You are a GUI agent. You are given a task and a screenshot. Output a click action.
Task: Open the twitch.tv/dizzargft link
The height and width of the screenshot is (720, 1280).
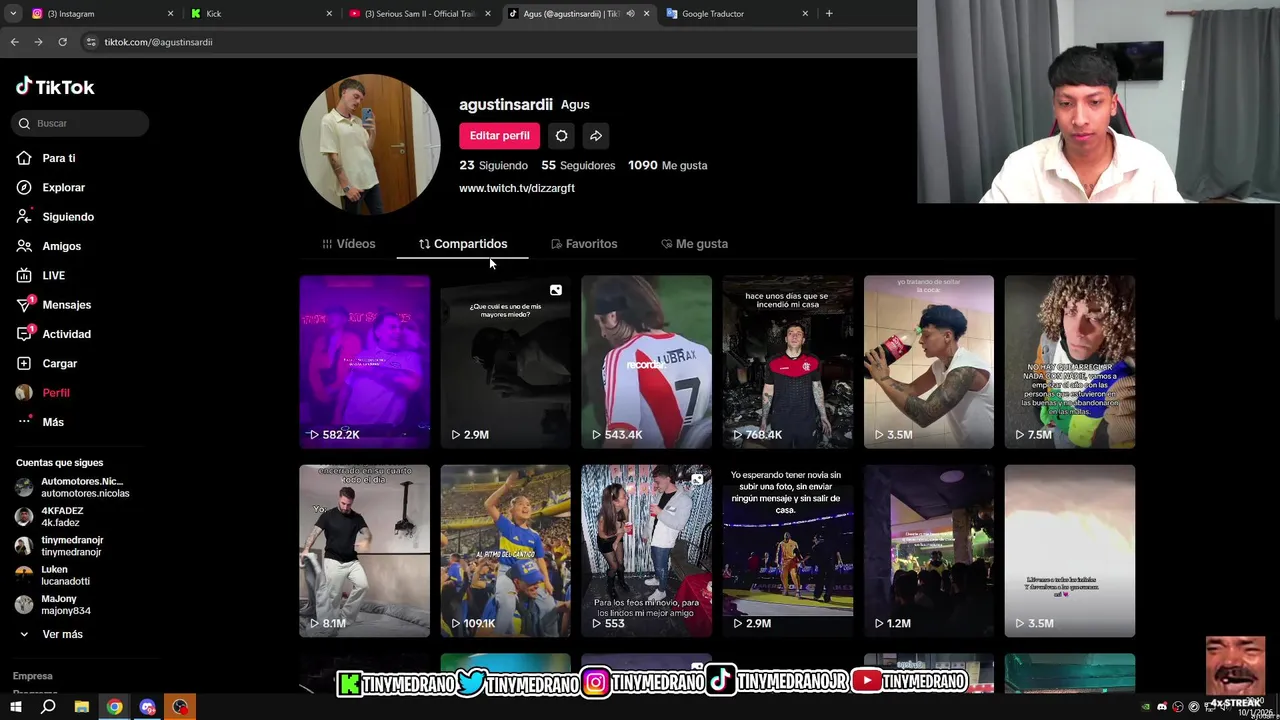tap(517, 188)
